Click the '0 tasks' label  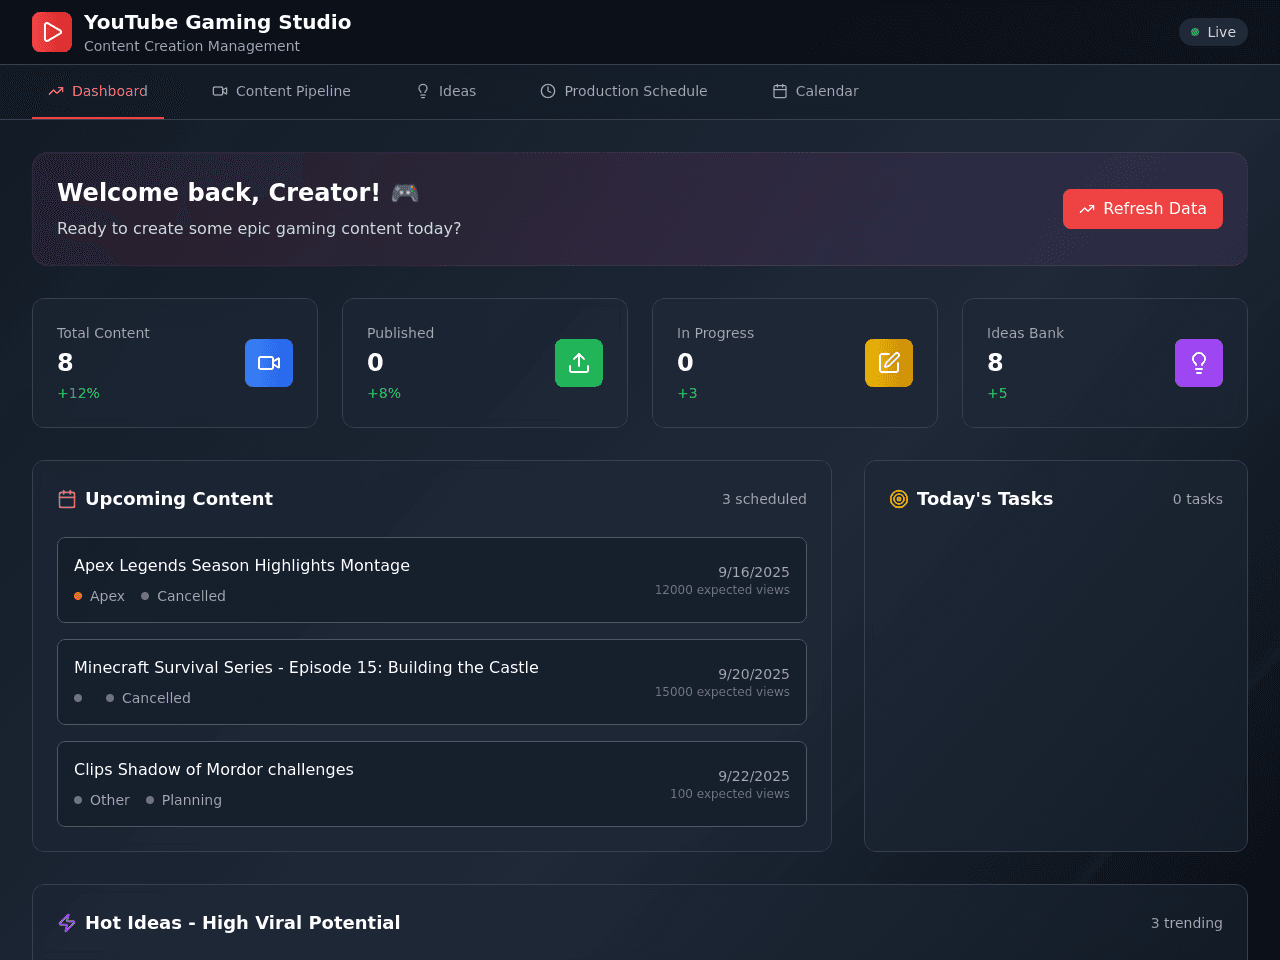(x=1198, y=499)
